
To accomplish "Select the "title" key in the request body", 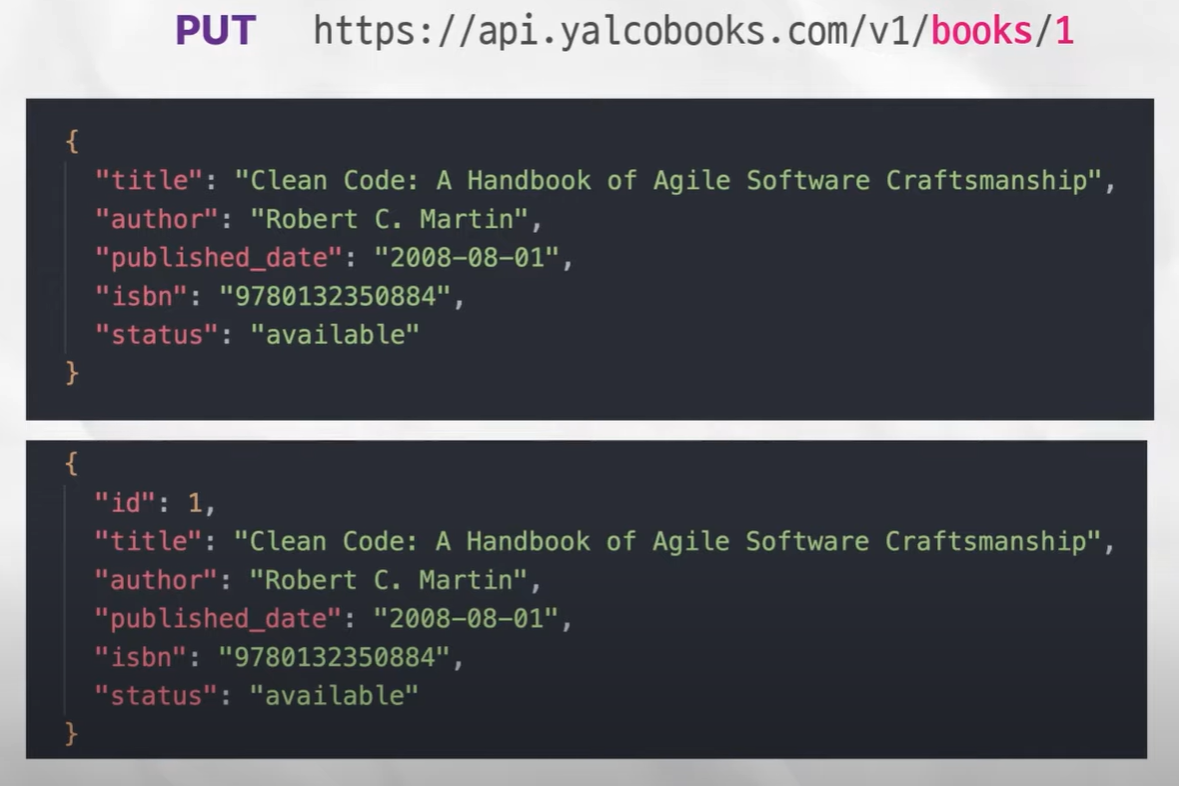I will point(148,181).
